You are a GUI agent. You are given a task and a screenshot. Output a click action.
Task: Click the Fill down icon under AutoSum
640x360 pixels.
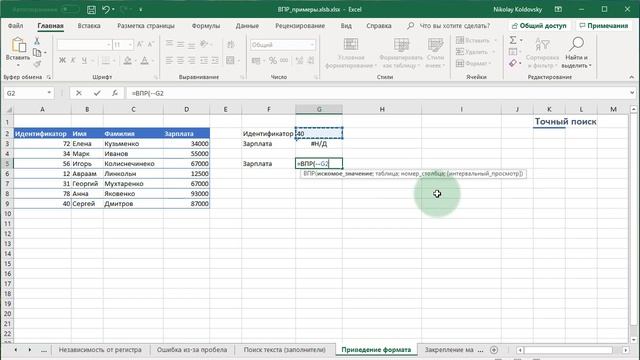(513, 52)
